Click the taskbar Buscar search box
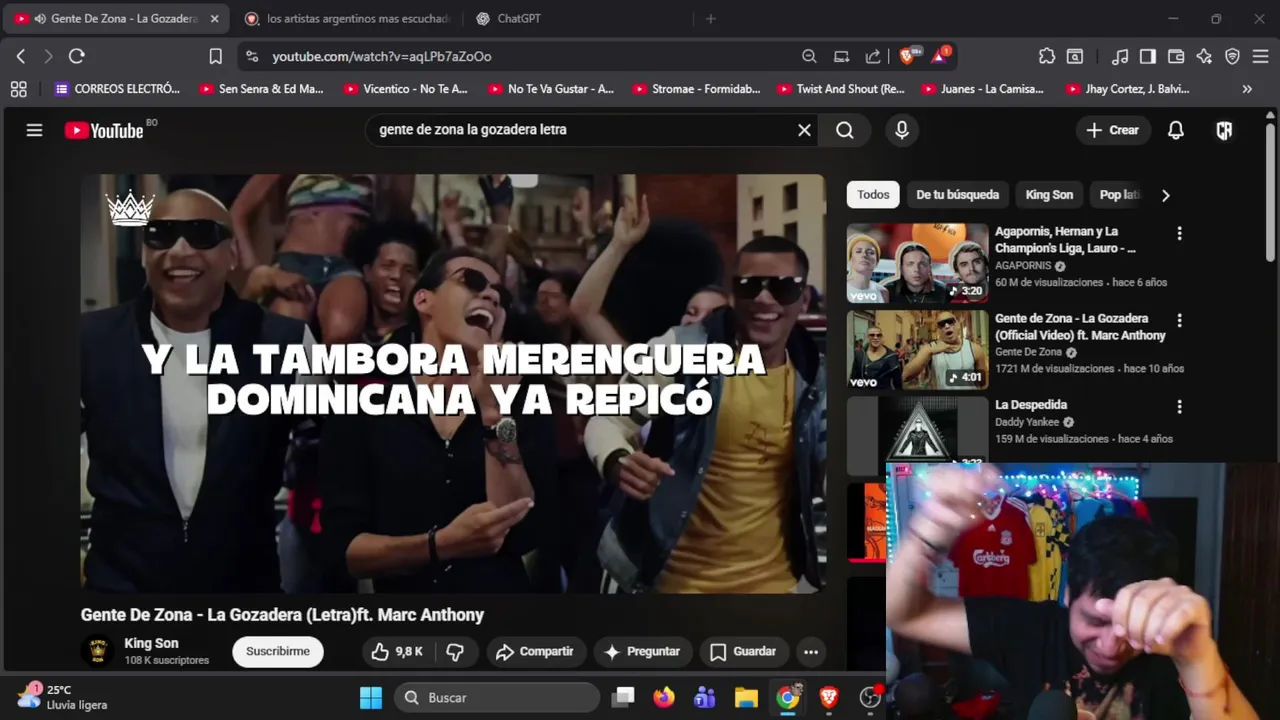 click(498, 698)
